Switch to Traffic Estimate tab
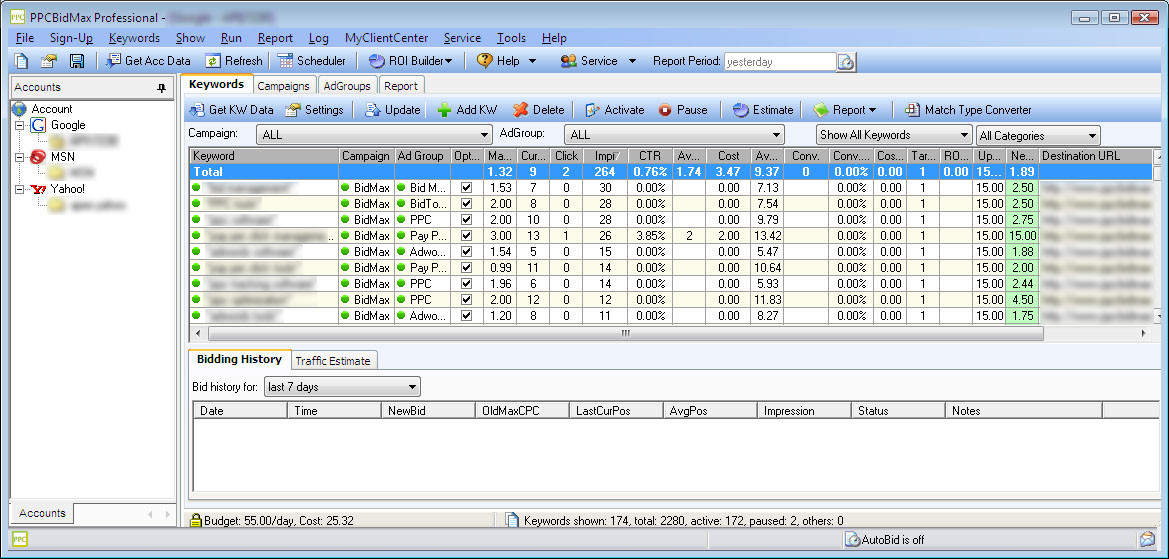Image resolution: width=1169 pixels, height=559 pixels. tap(333, 361)
